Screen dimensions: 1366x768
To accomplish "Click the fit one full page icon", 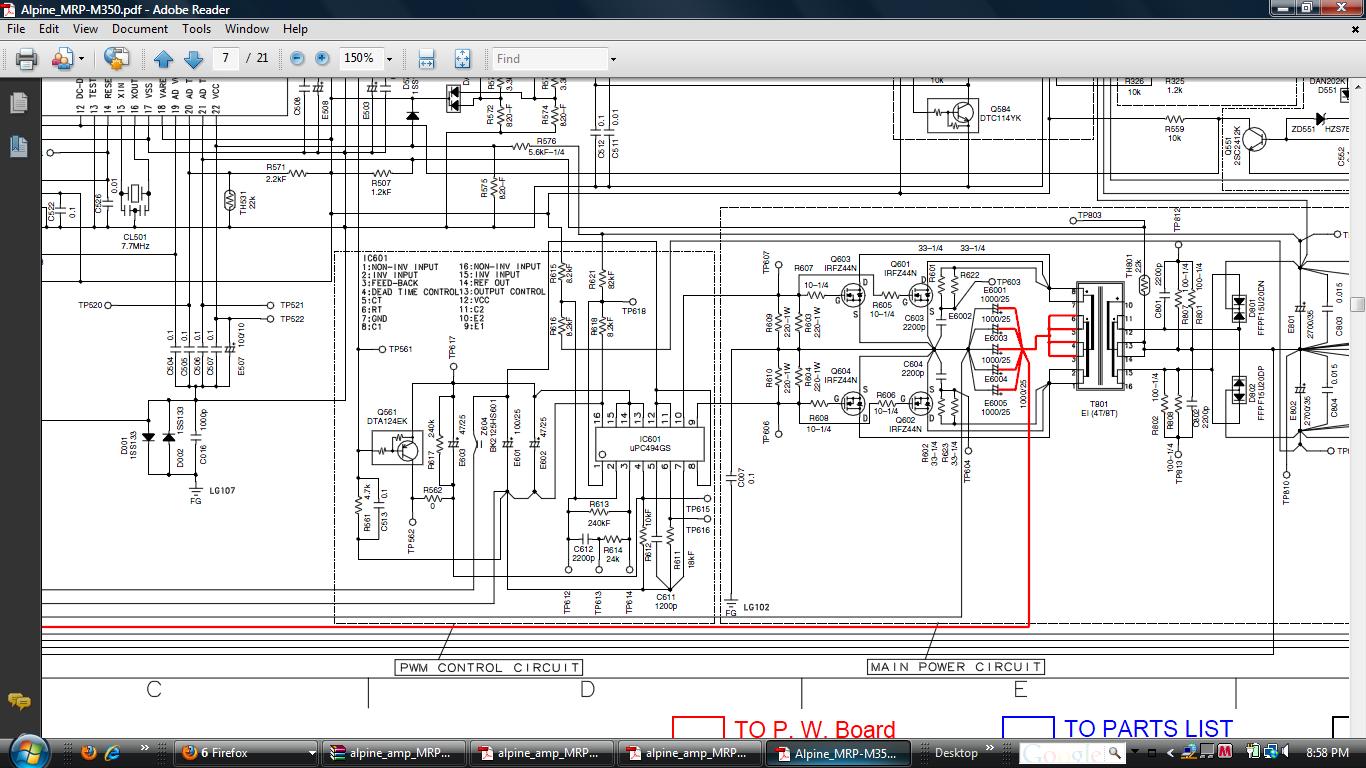I will tap(462, 59).
